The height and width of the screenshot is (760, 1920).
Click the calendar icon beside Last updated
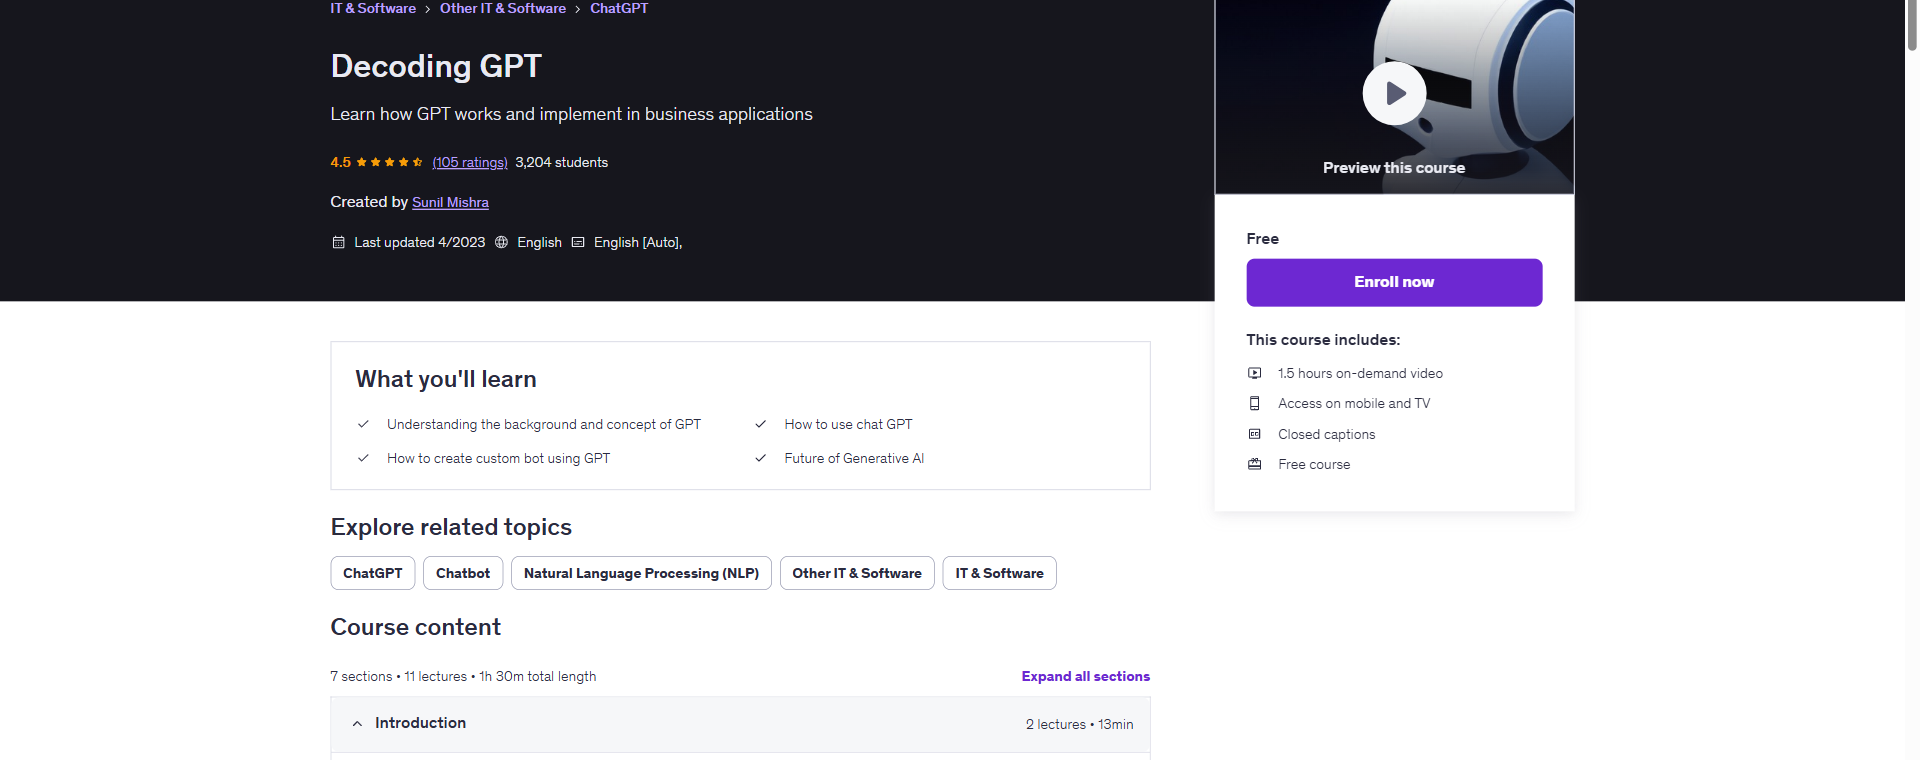click(338, 242)
